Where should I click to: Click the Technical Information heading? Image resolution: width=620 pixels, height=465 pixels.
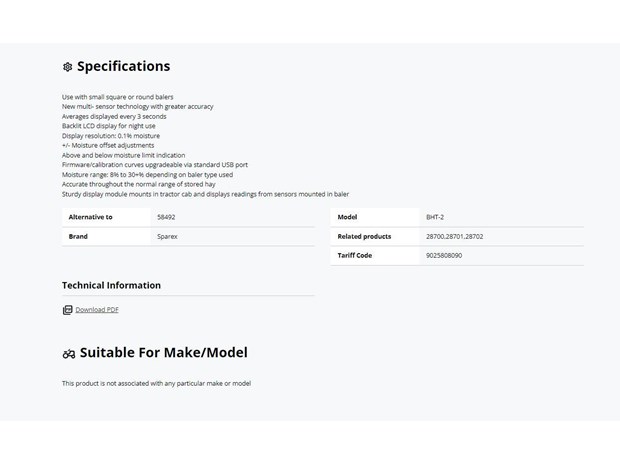112,285
